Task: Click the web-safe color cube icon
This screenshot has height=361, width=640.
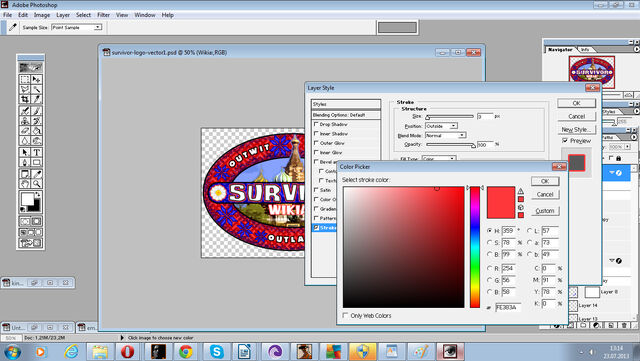Action: (521, 207)
